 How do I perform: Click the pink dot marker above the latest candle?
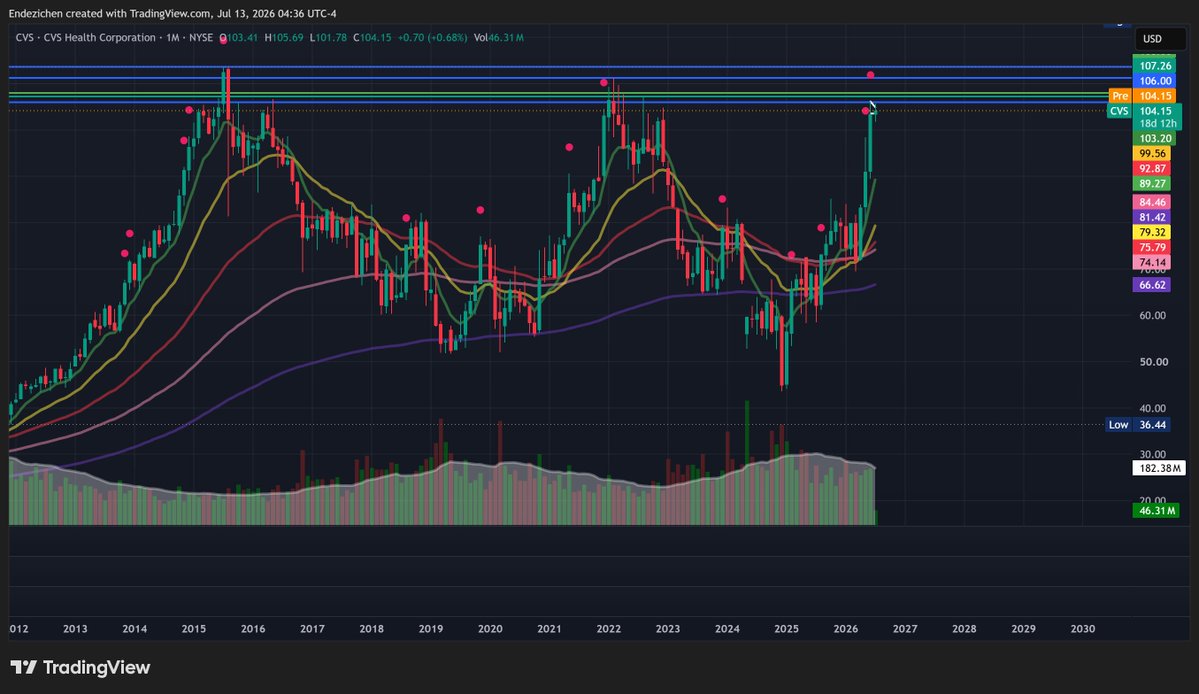pos(870,75)
